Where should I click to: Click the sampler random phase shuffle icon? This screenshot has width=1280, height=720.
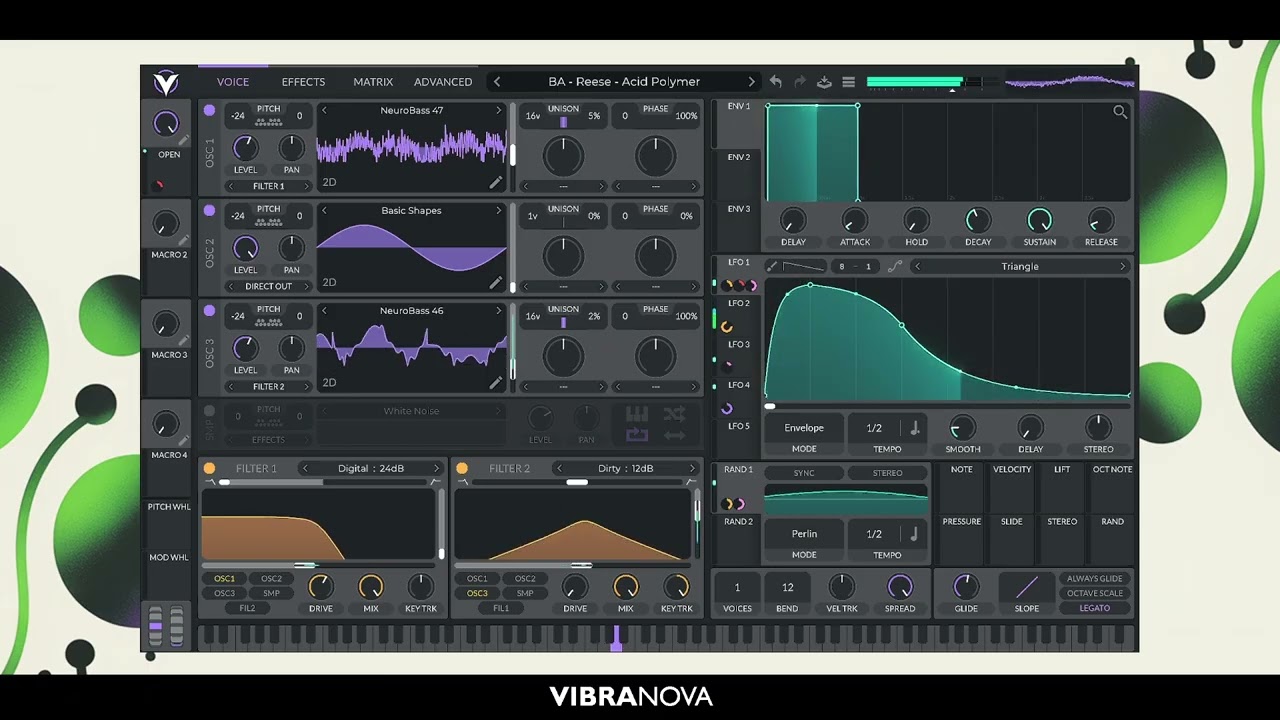(x=674, y=414)
